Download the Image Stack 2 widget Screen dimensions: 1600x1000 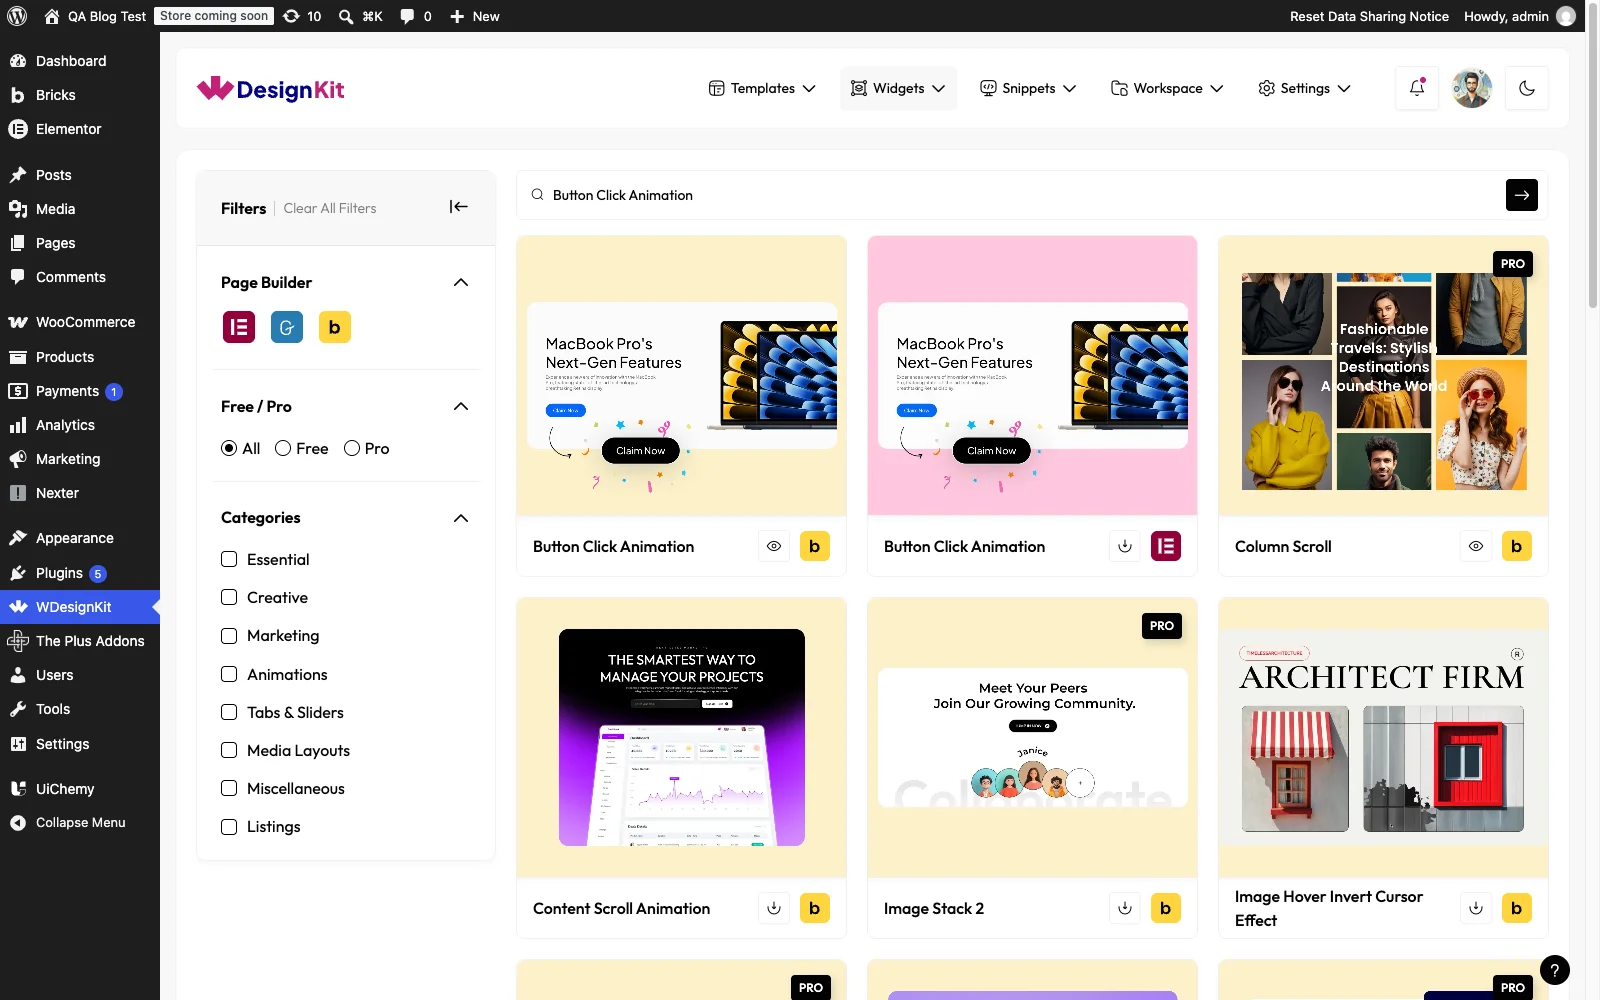click(1125, 908)
